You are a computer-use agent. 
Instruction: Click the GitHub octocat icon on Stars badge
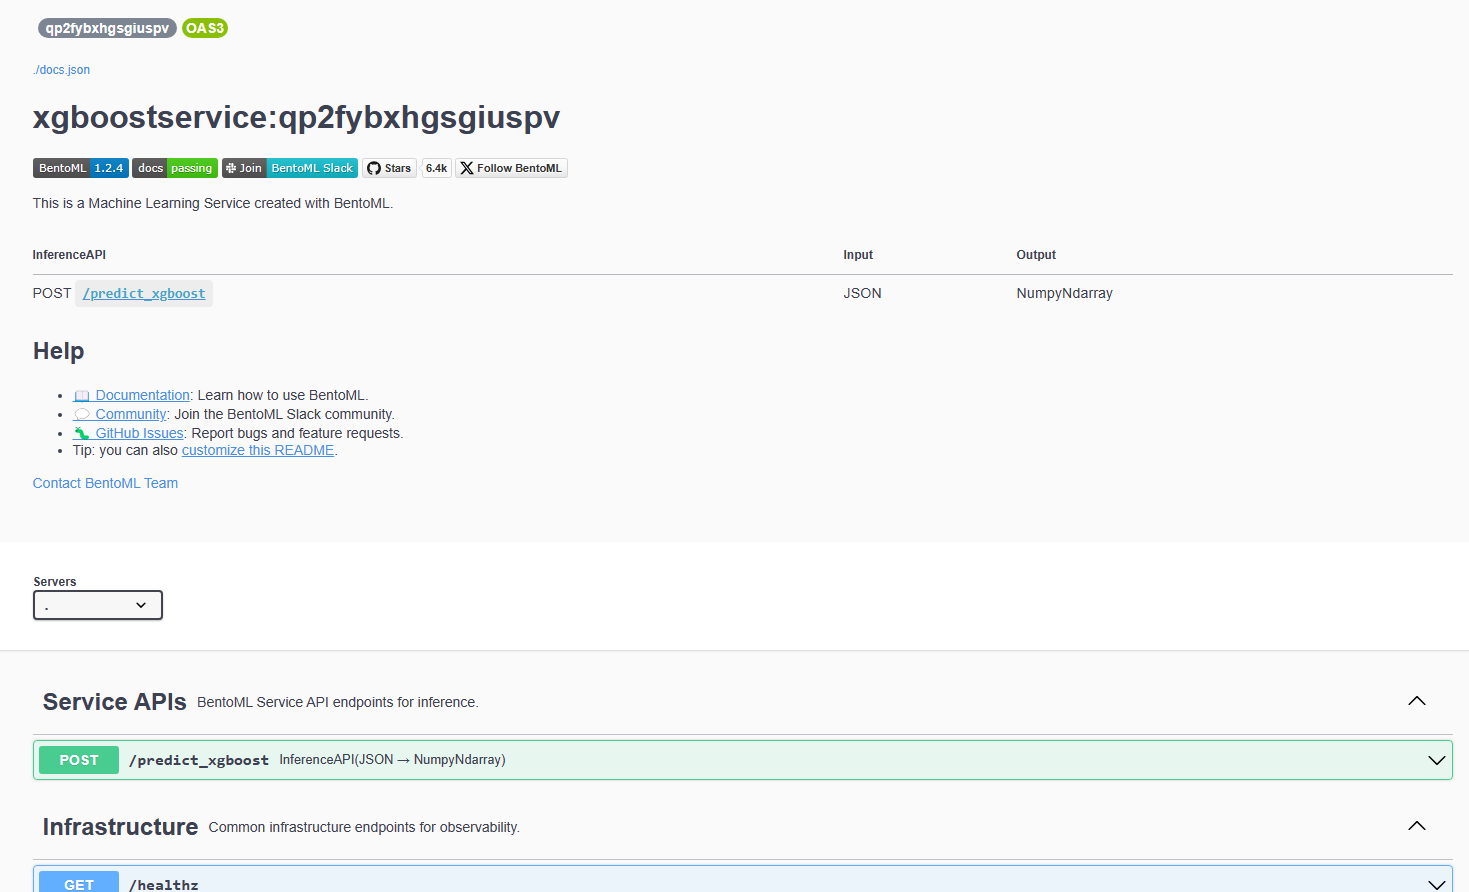(x=372, y=167)
